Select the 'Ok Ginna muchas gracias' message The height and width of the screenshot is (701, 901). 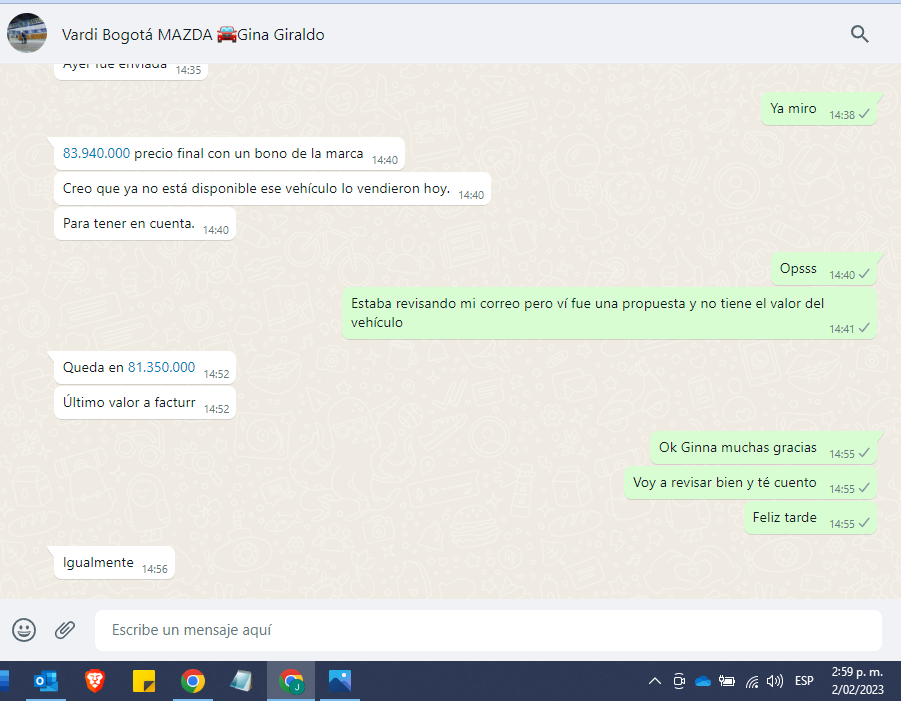coord(763,448)
